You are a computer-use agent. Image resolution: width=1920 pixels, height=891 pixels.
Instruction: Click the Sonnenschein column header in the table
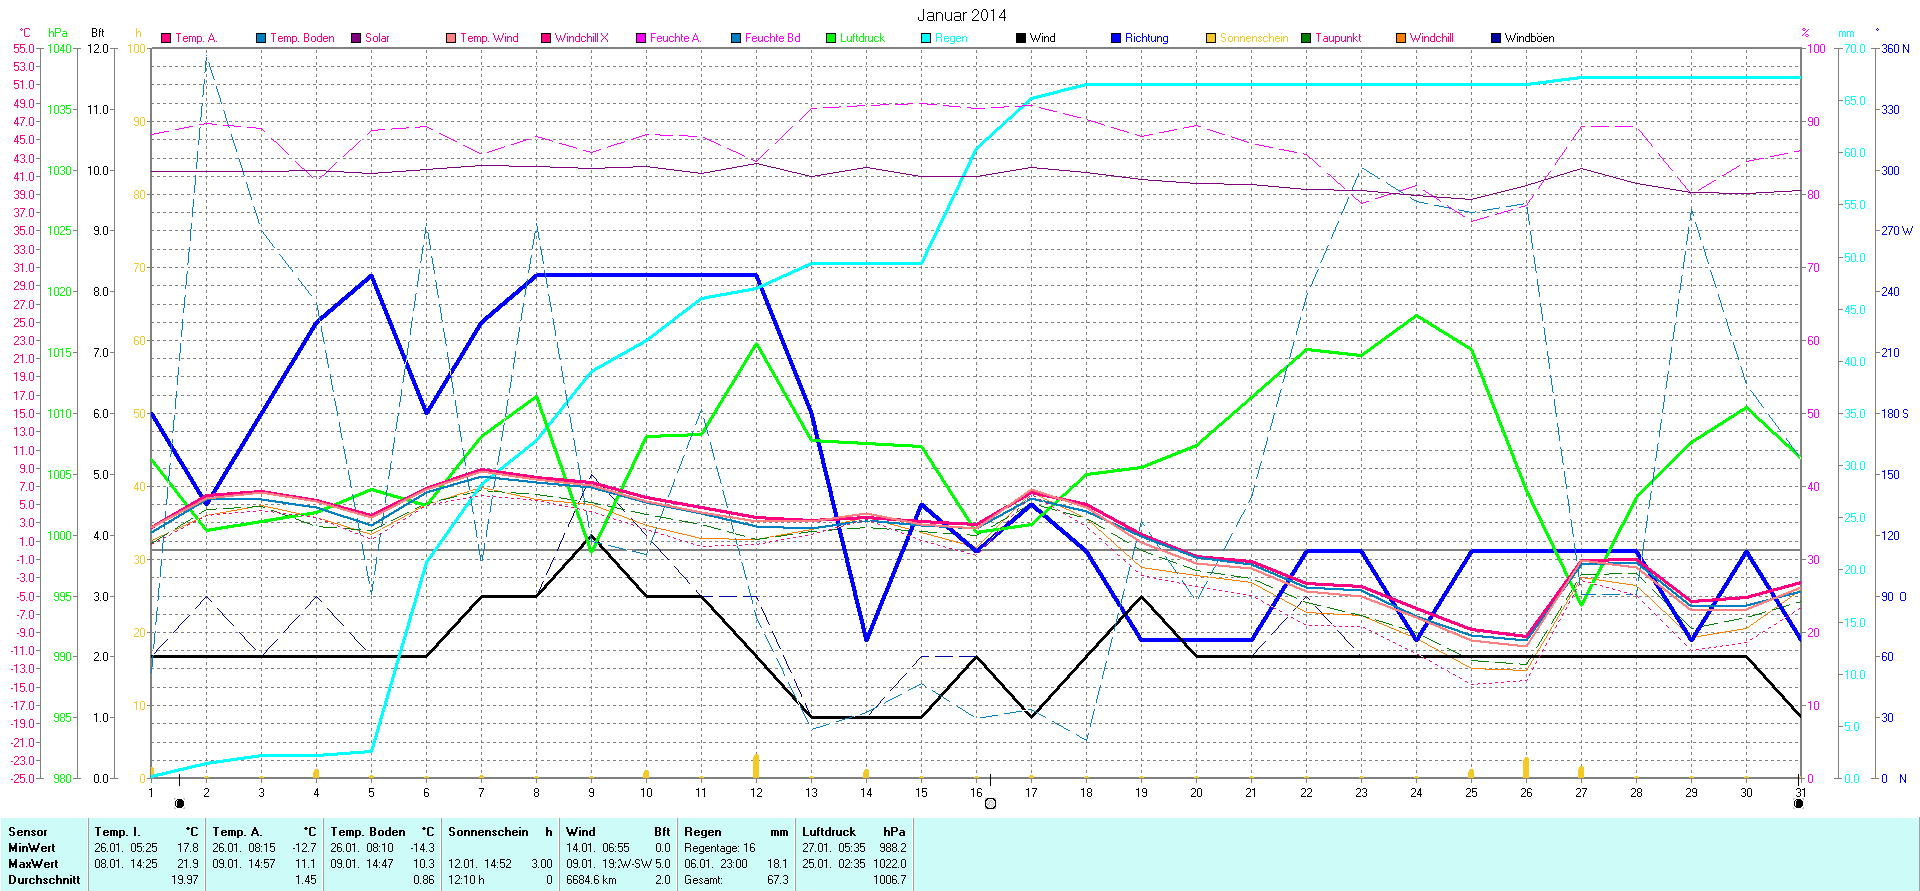[487, 832]
